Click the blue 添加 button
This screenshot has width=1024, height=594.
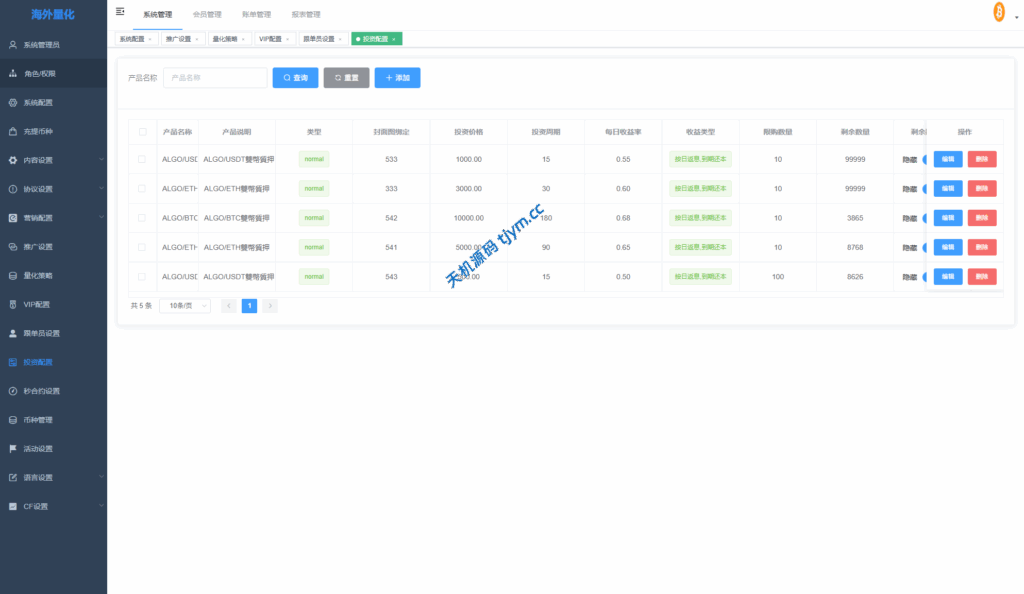(397, 78)
